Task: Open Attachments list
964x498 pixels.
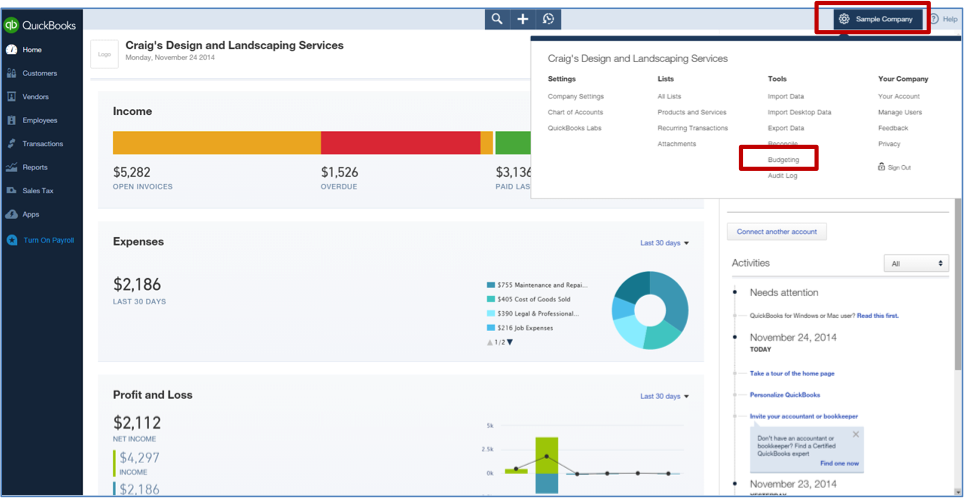Action: [676, 144]
